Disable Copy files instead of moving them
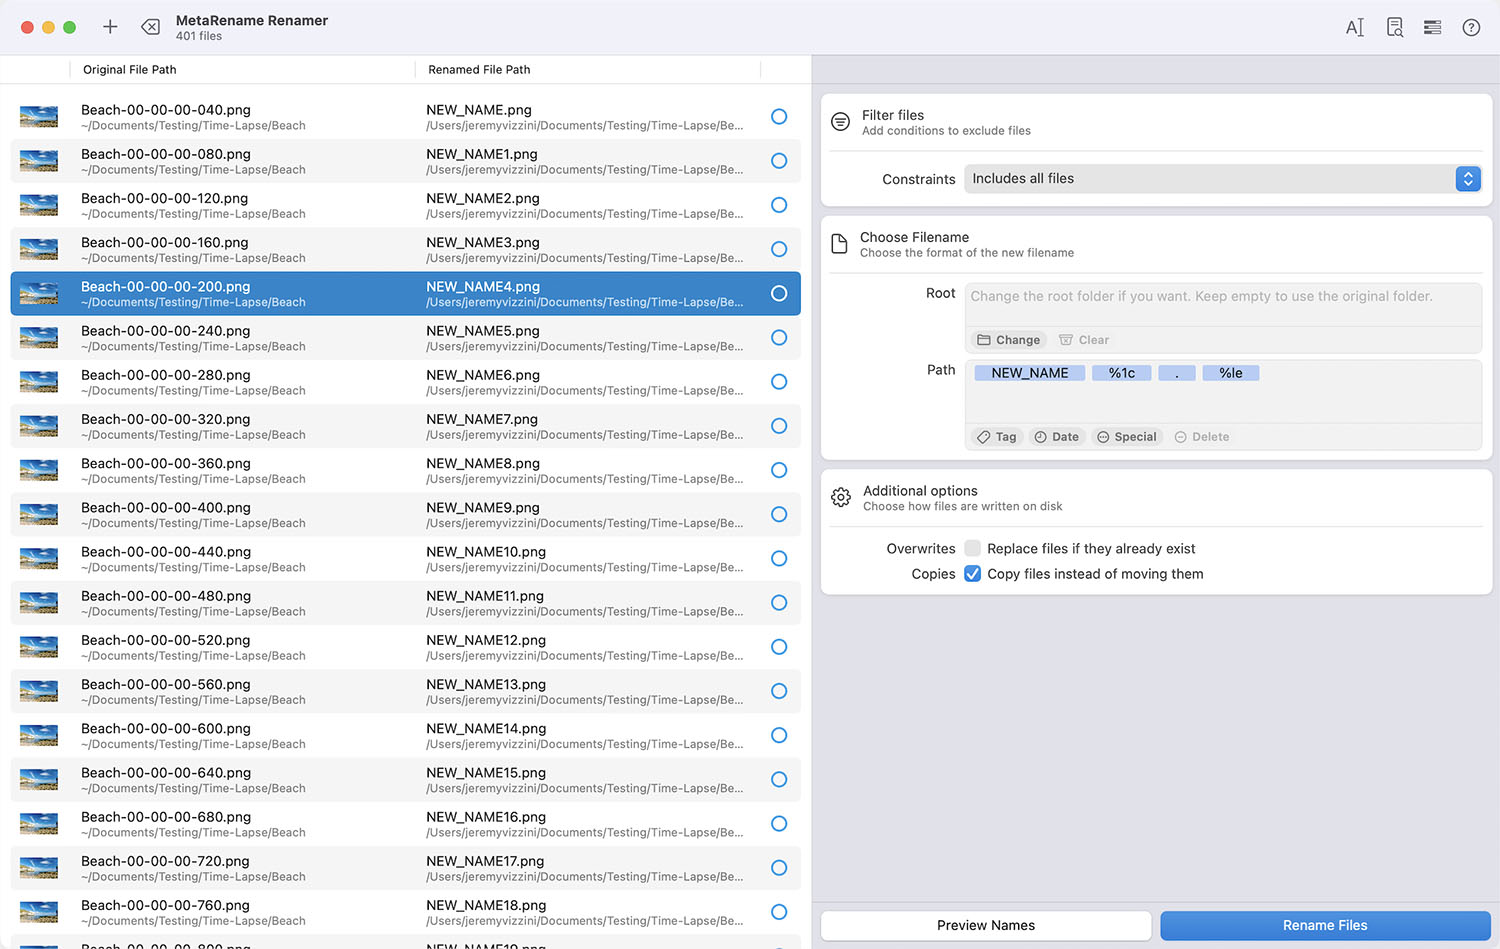The image size is (1500, 949). point(972,574)
